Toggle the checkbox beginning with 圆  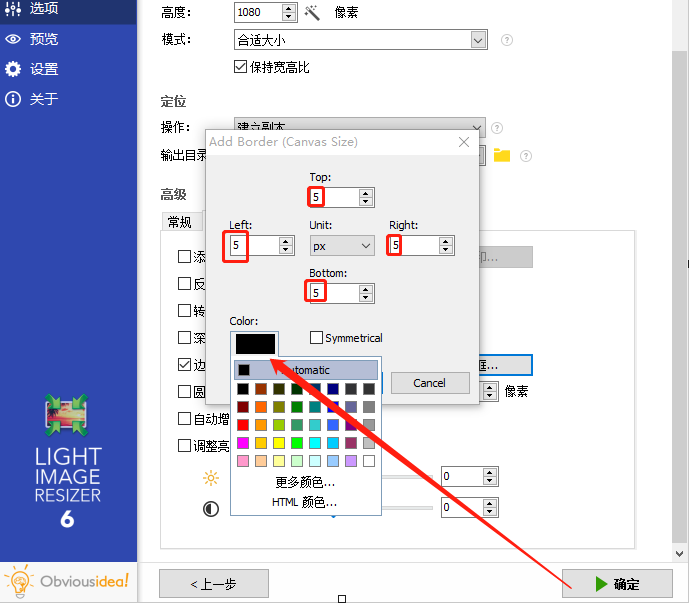click(x=184, y=392)
